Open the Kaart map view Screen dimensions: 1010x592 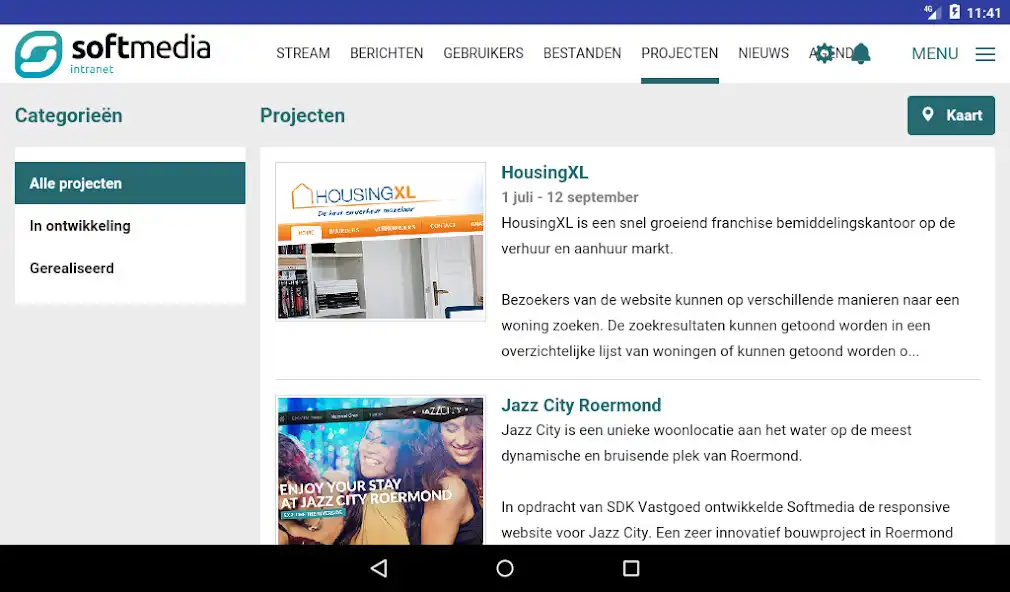pos(951,115)
